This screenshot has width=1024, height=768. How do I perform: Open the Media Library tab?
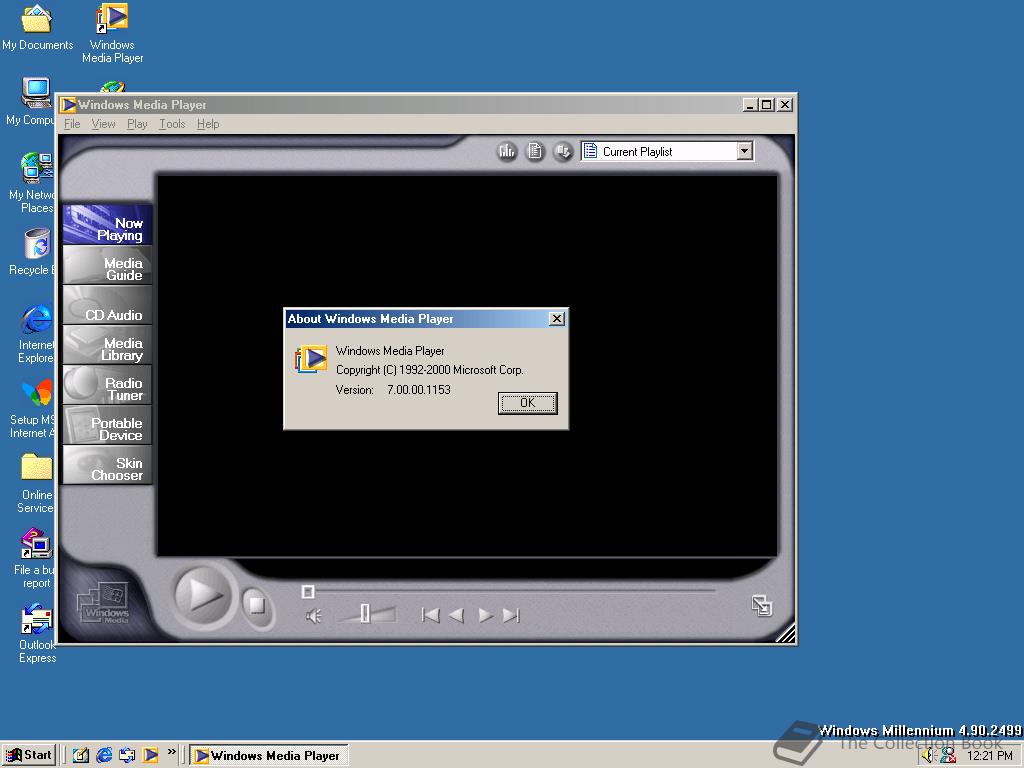[108, 345]
